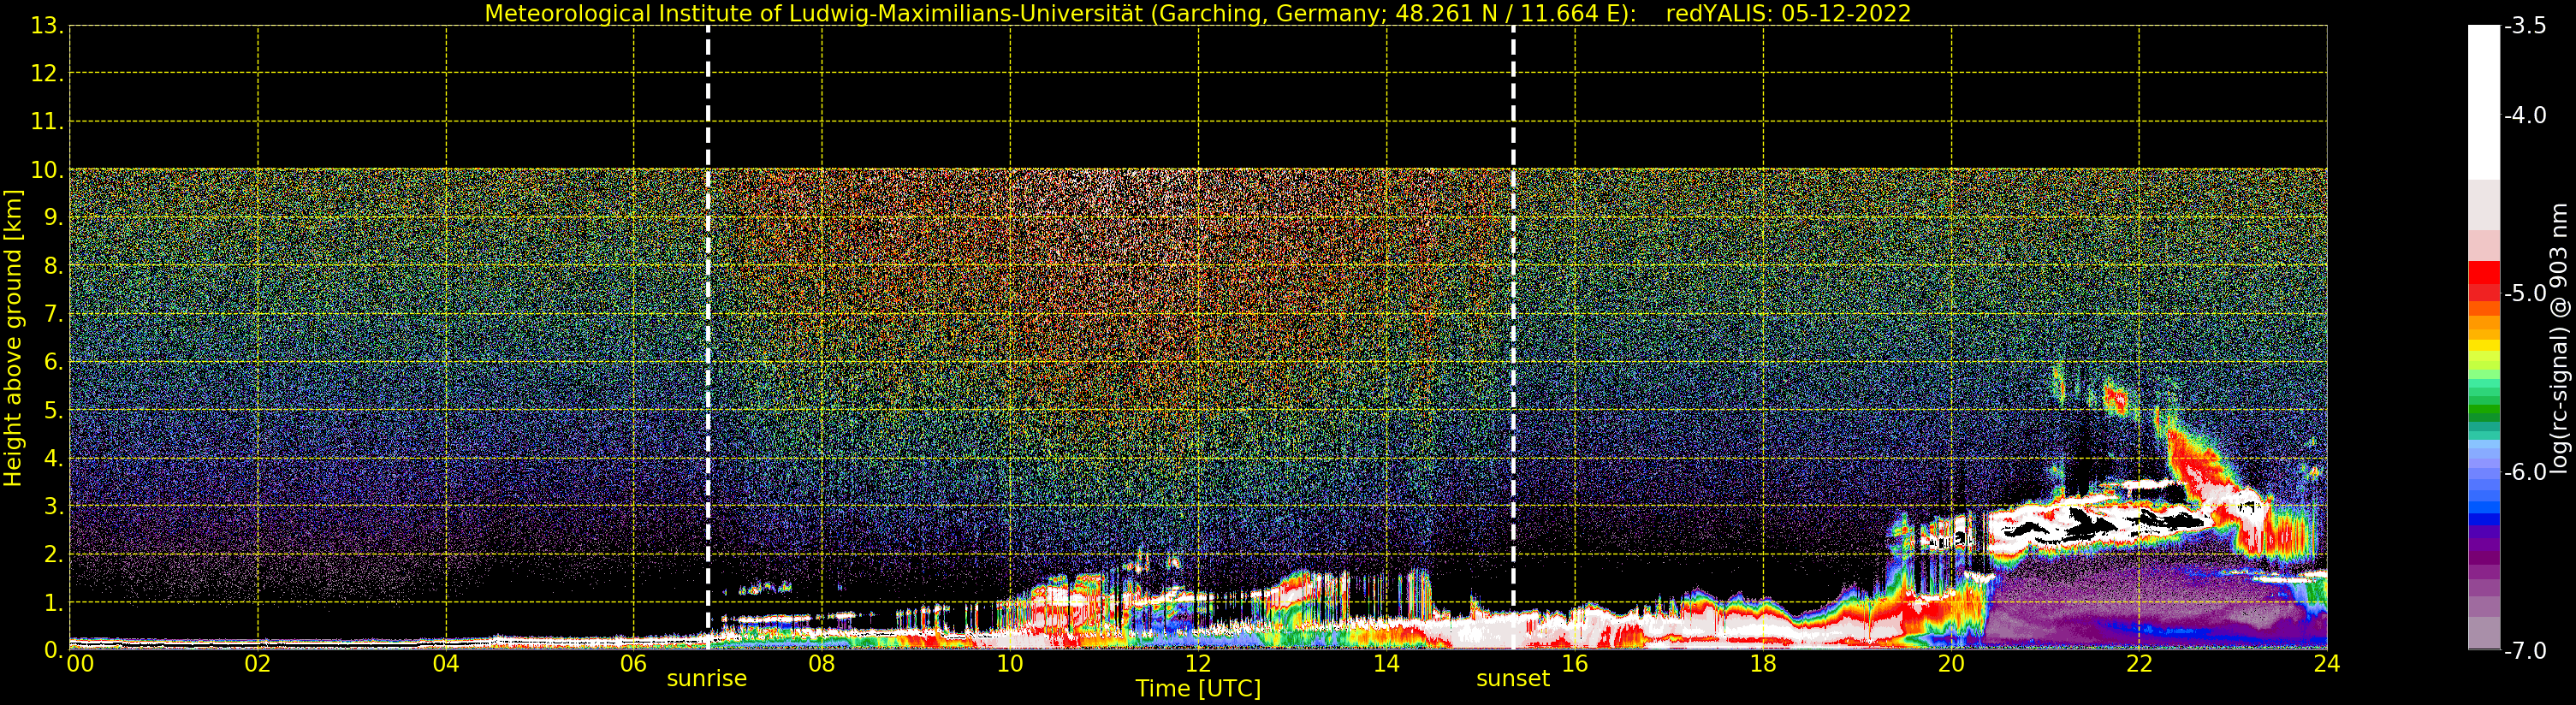This screenshot has height=705, width=2576.
Task: Click the '1.' height tick label
Action: (53, 602)
